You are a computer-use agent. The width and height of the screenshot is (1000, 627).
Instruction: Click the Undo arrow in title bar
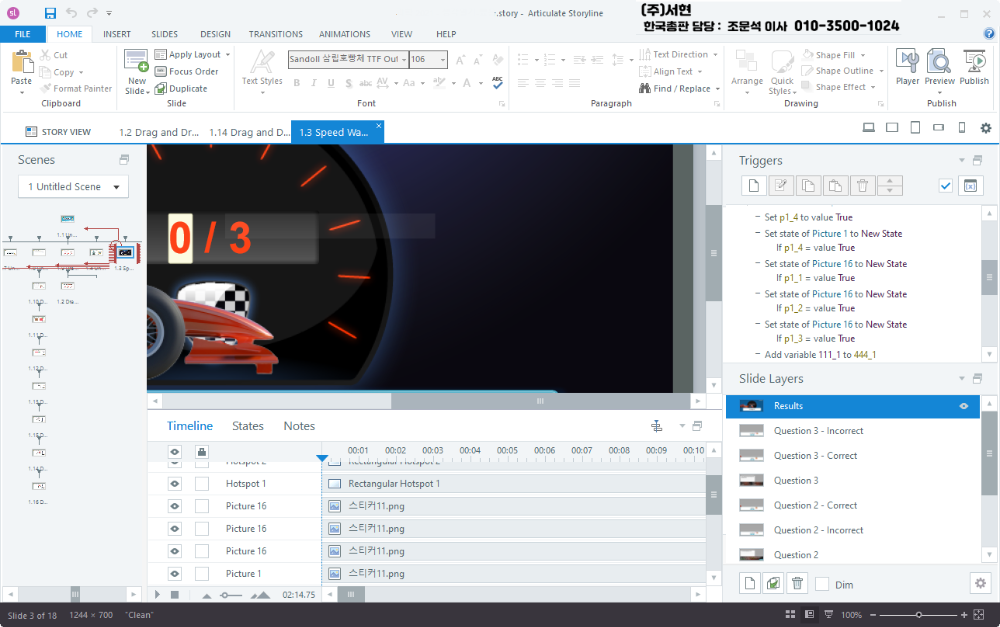[x=71, y=13]
